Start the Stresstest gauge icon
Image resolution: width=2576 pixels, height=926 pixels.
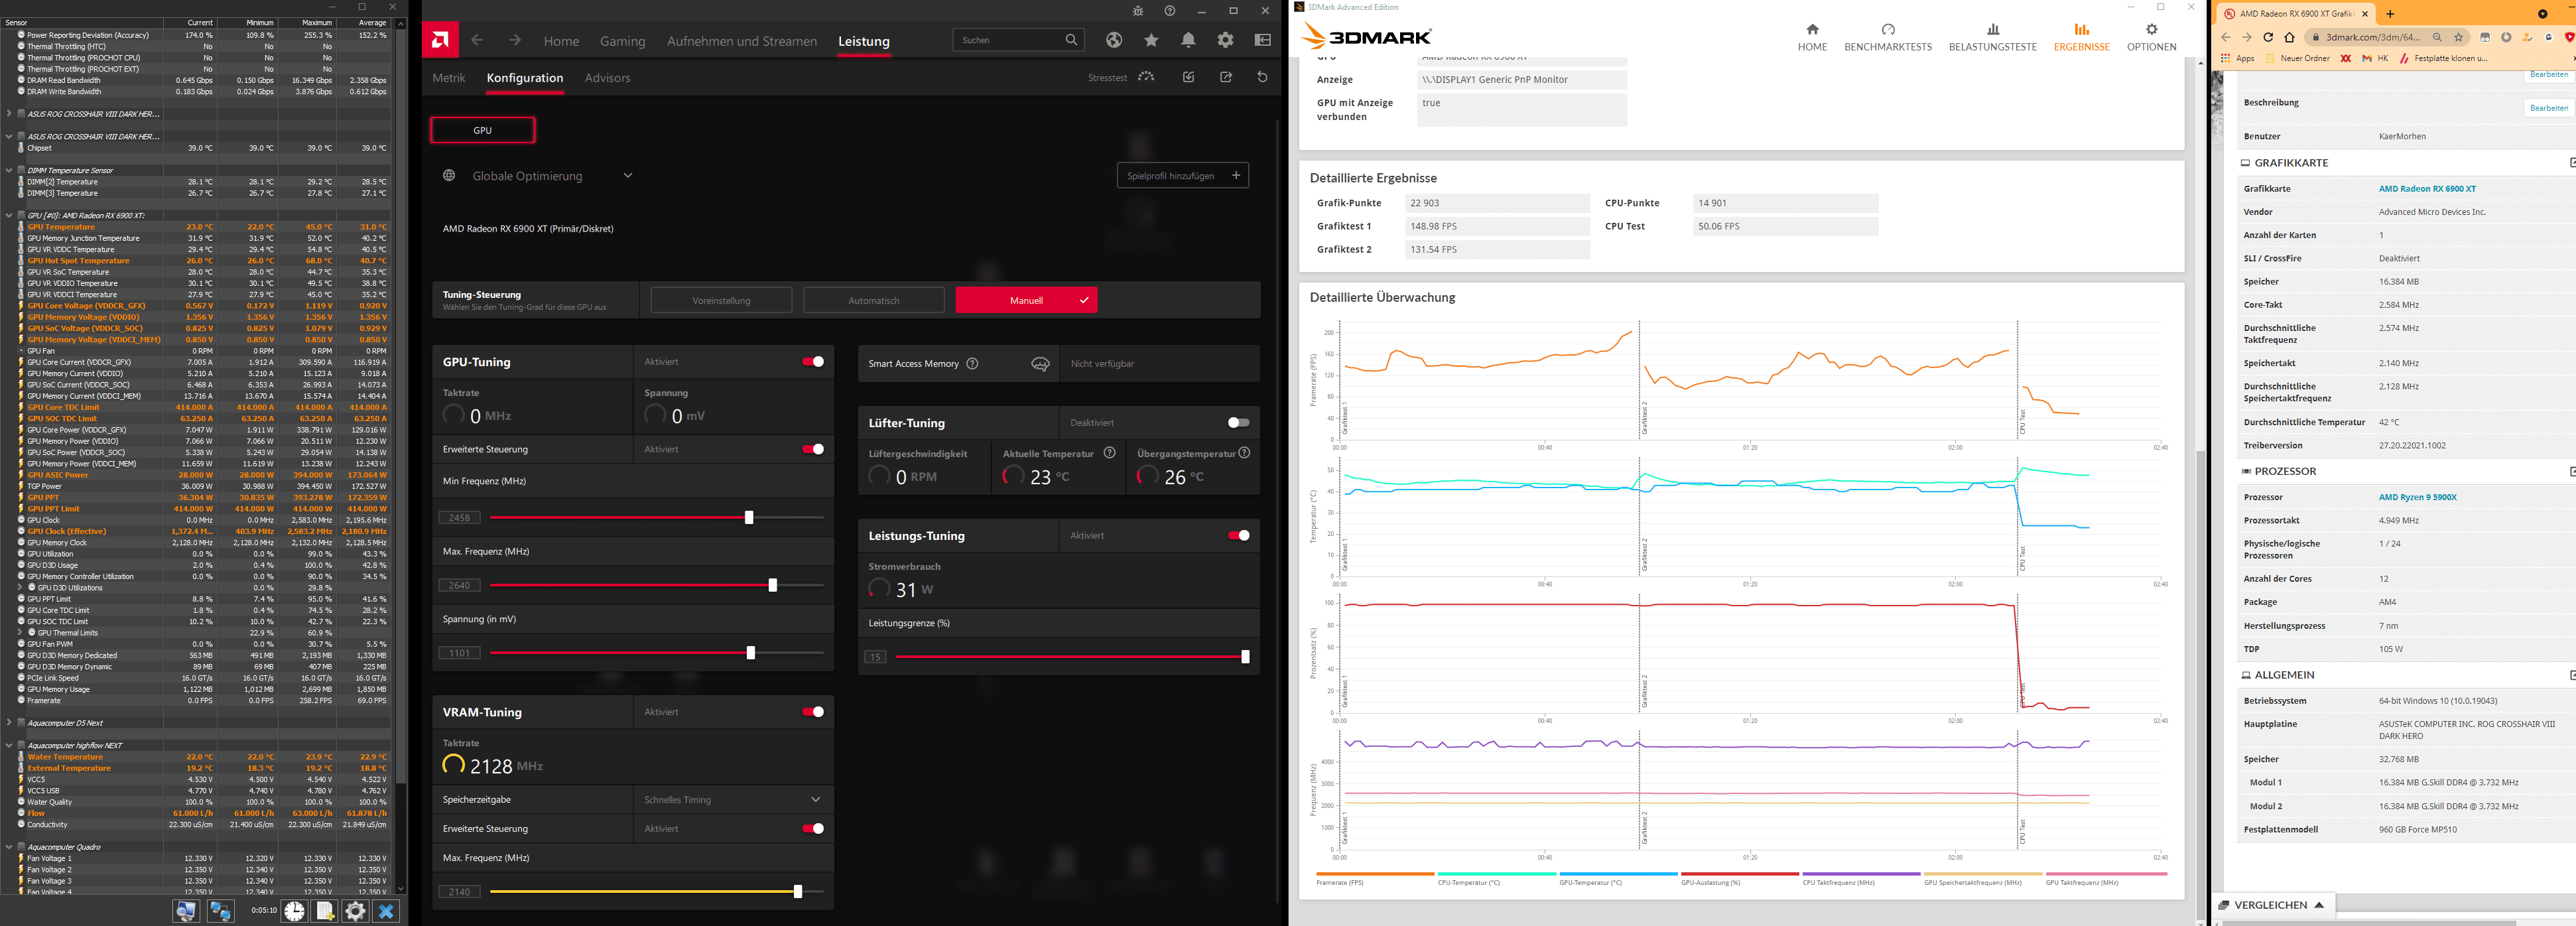pyautogui.click(x=1146, y=77)
